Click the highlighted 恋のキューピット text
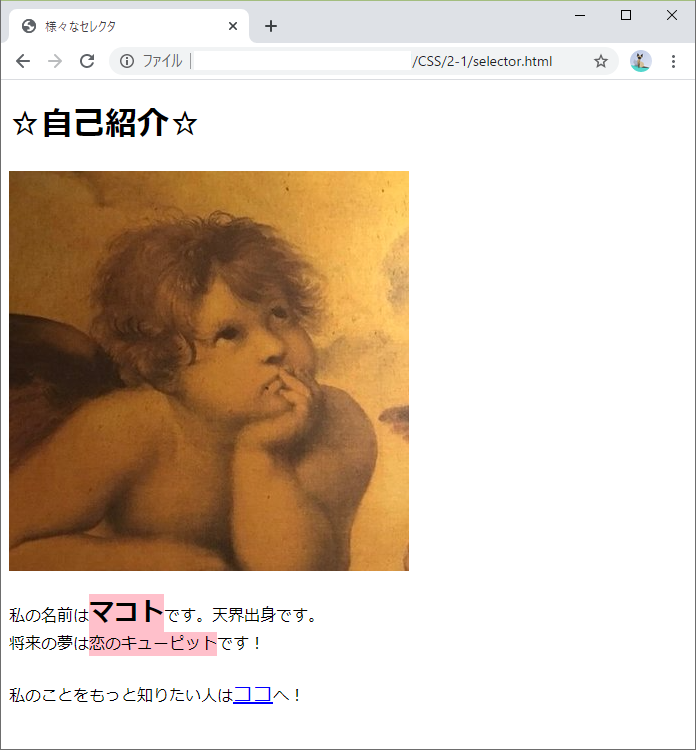Screen dimensions: 696x750 153,643
